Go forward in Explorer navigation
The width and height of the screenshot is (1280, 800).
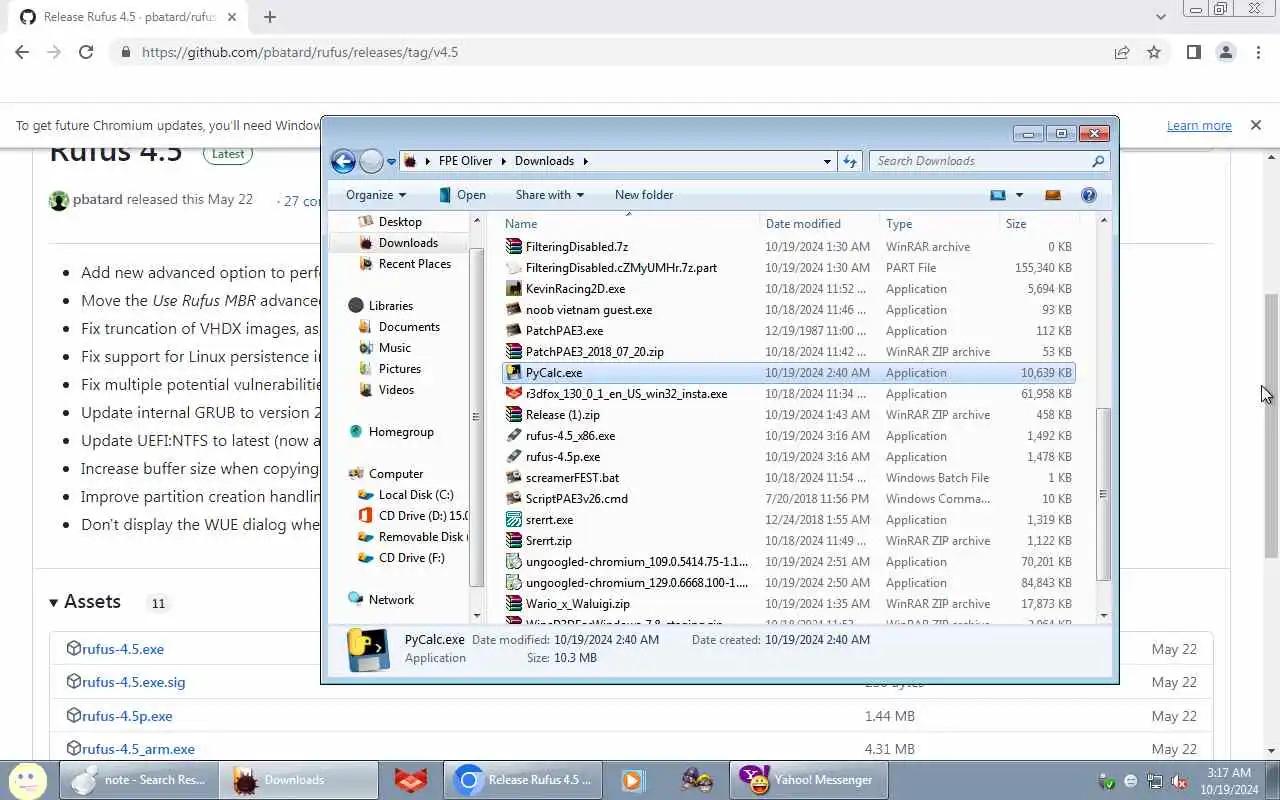tap(371, 161)
